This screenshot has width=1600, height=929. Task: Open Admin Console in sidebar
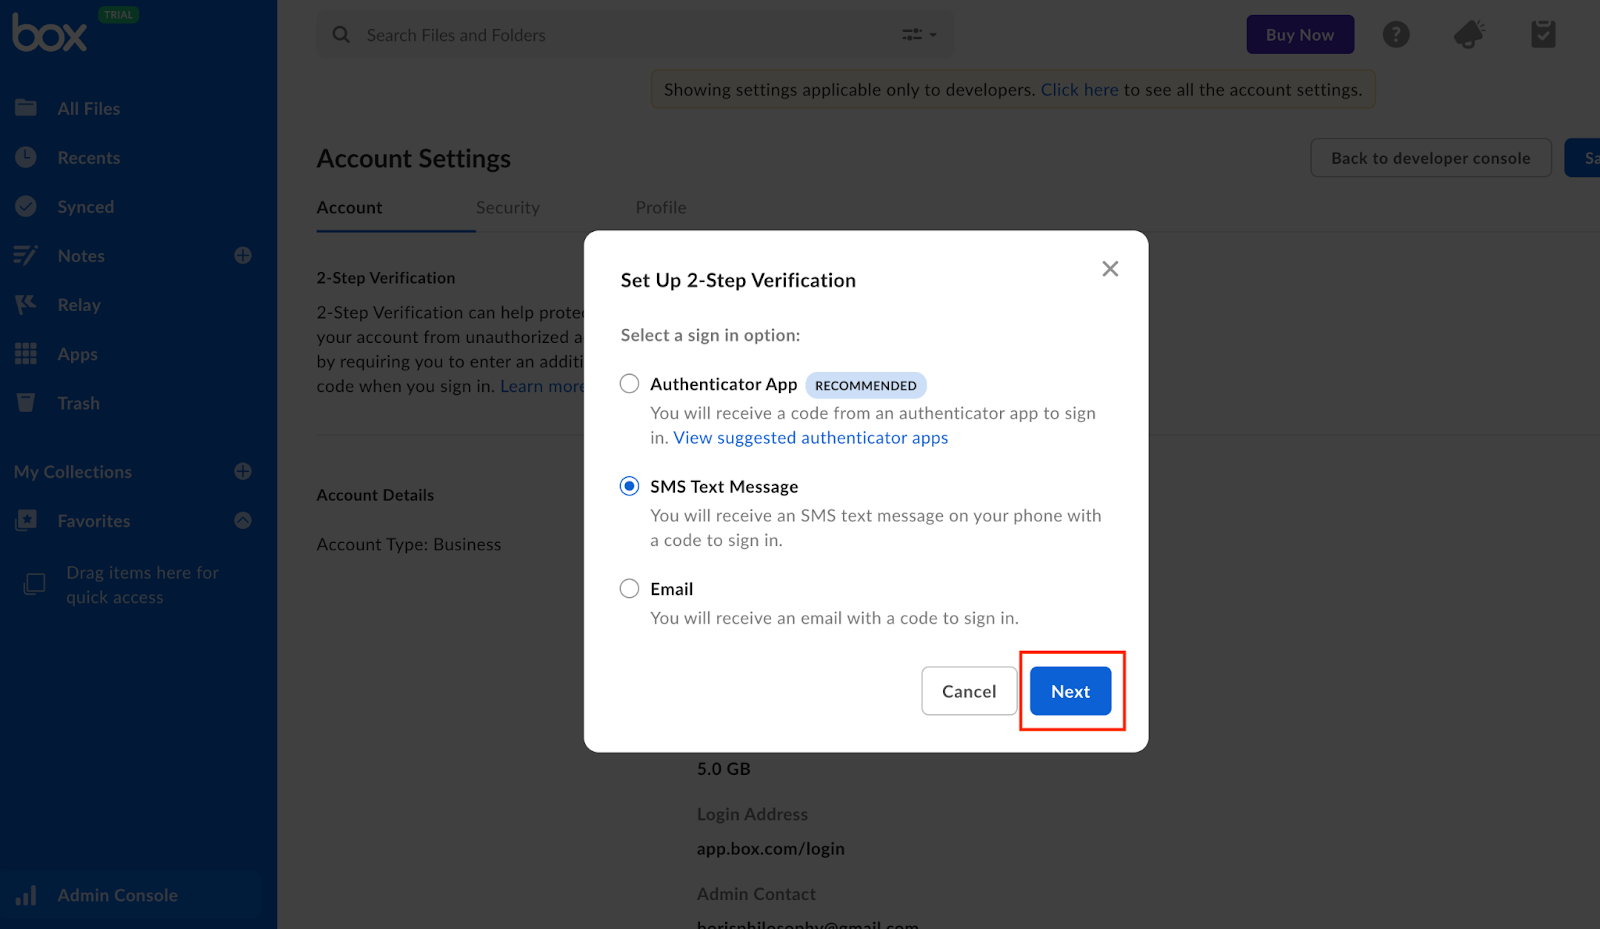tap(117, 895)
